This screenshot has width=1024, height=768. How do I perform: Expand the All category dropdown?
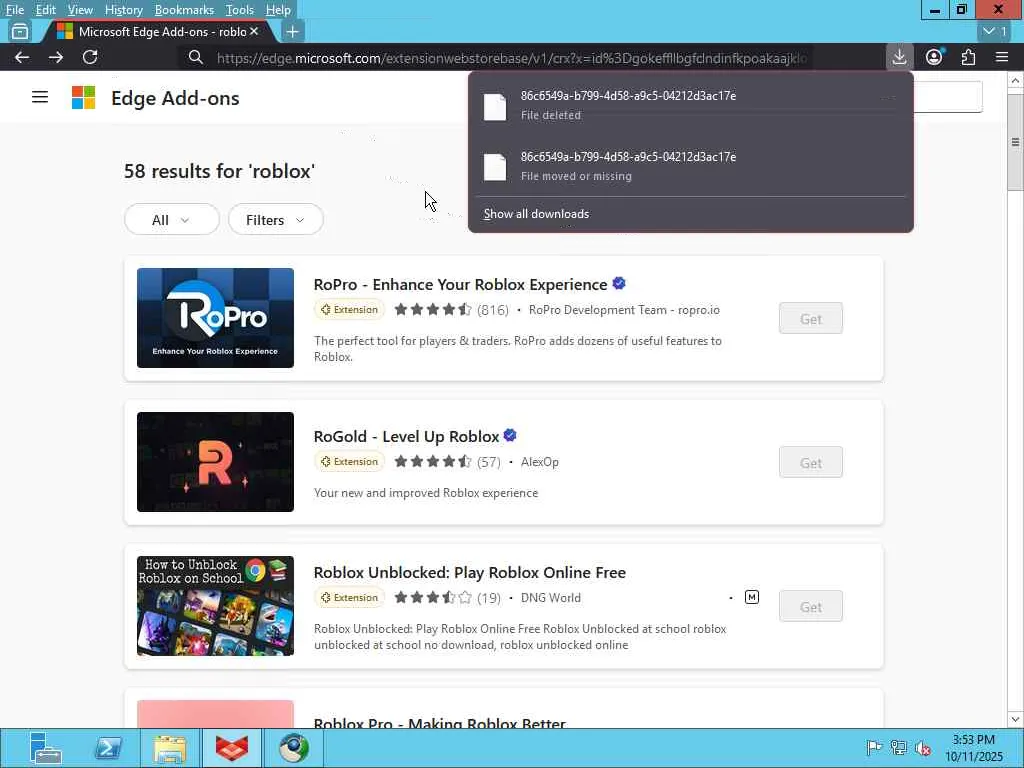click(x=172, y=219)
